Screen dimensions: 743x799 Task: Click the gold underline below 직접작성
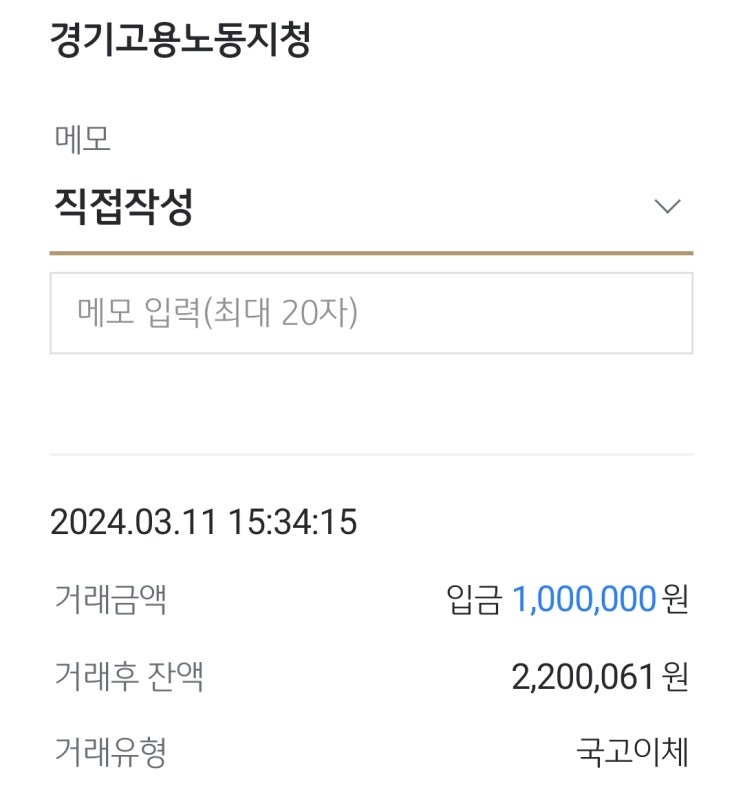tap(371, 253)
